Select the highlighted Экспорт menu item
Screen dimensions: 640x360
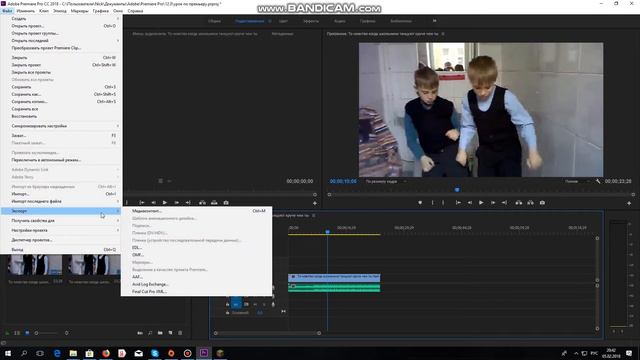[61, 211]
